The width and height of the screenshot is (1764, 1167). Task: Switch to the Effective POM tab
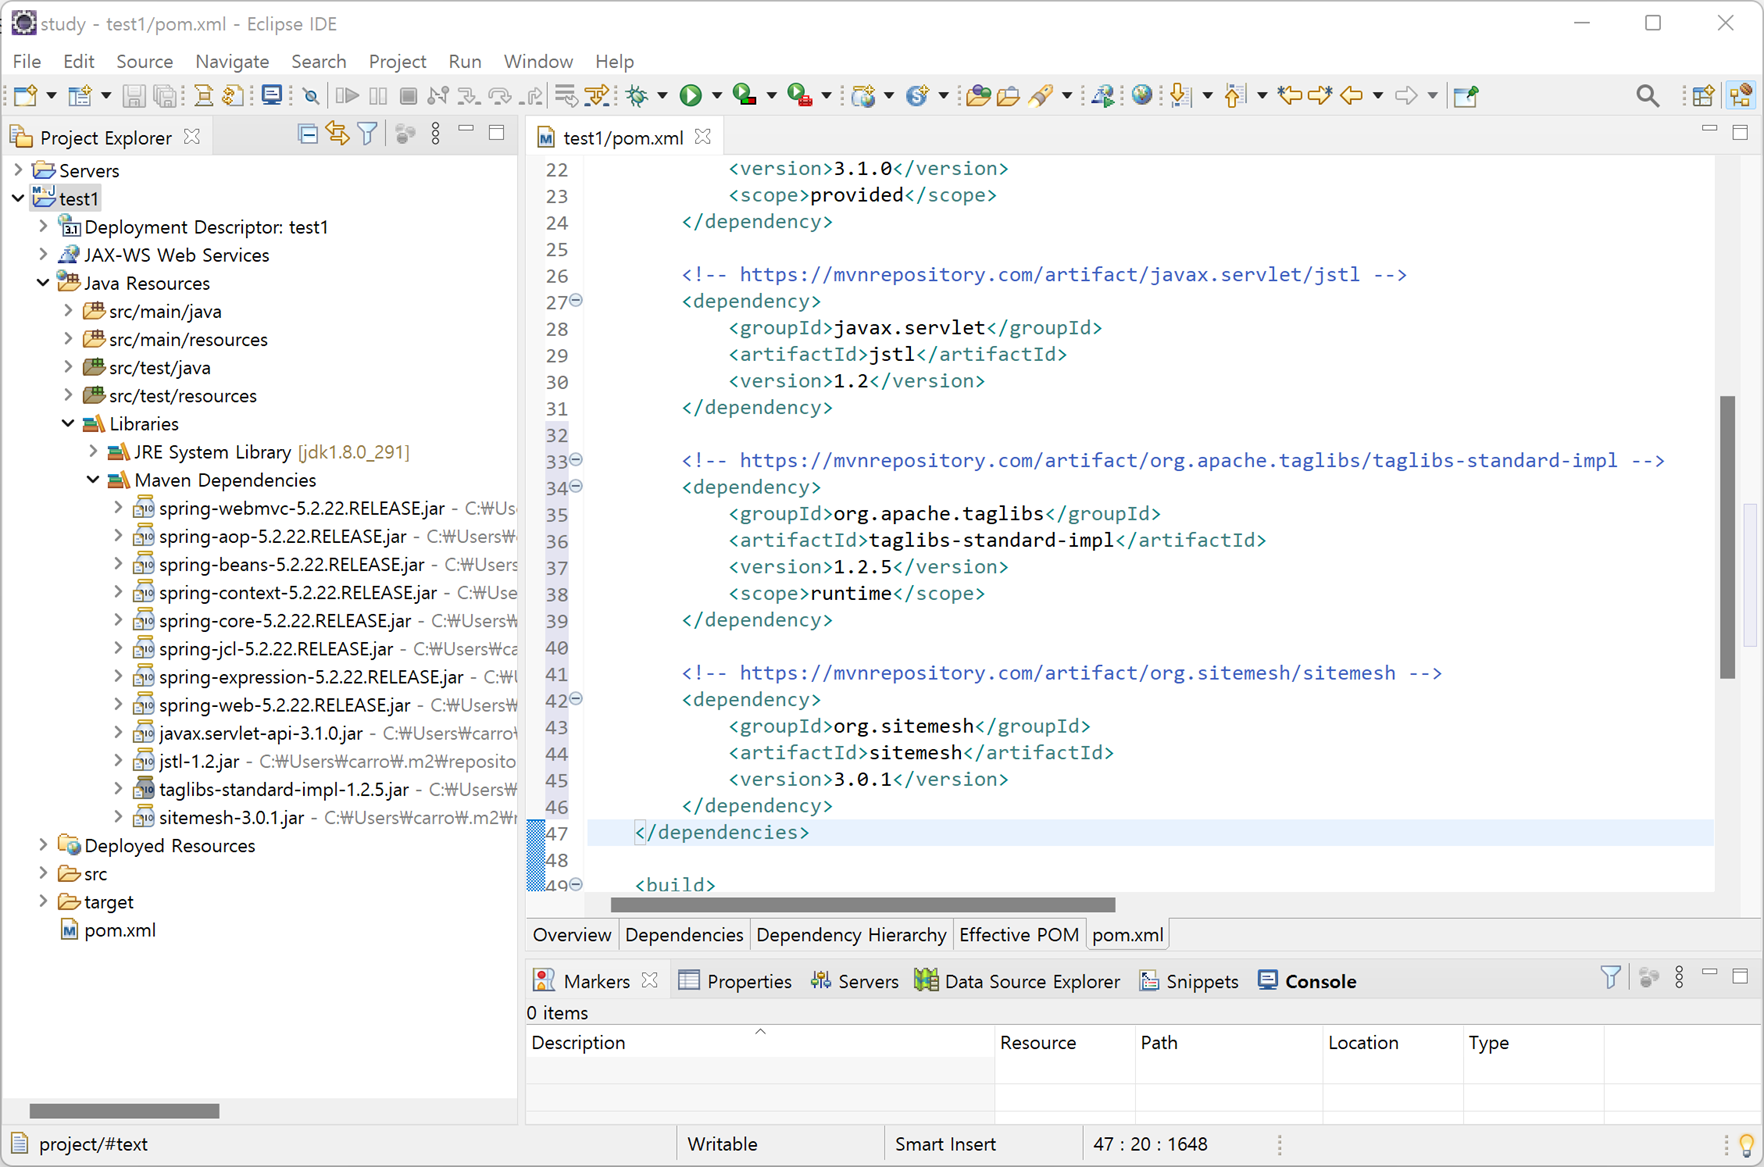point(1018,934)
